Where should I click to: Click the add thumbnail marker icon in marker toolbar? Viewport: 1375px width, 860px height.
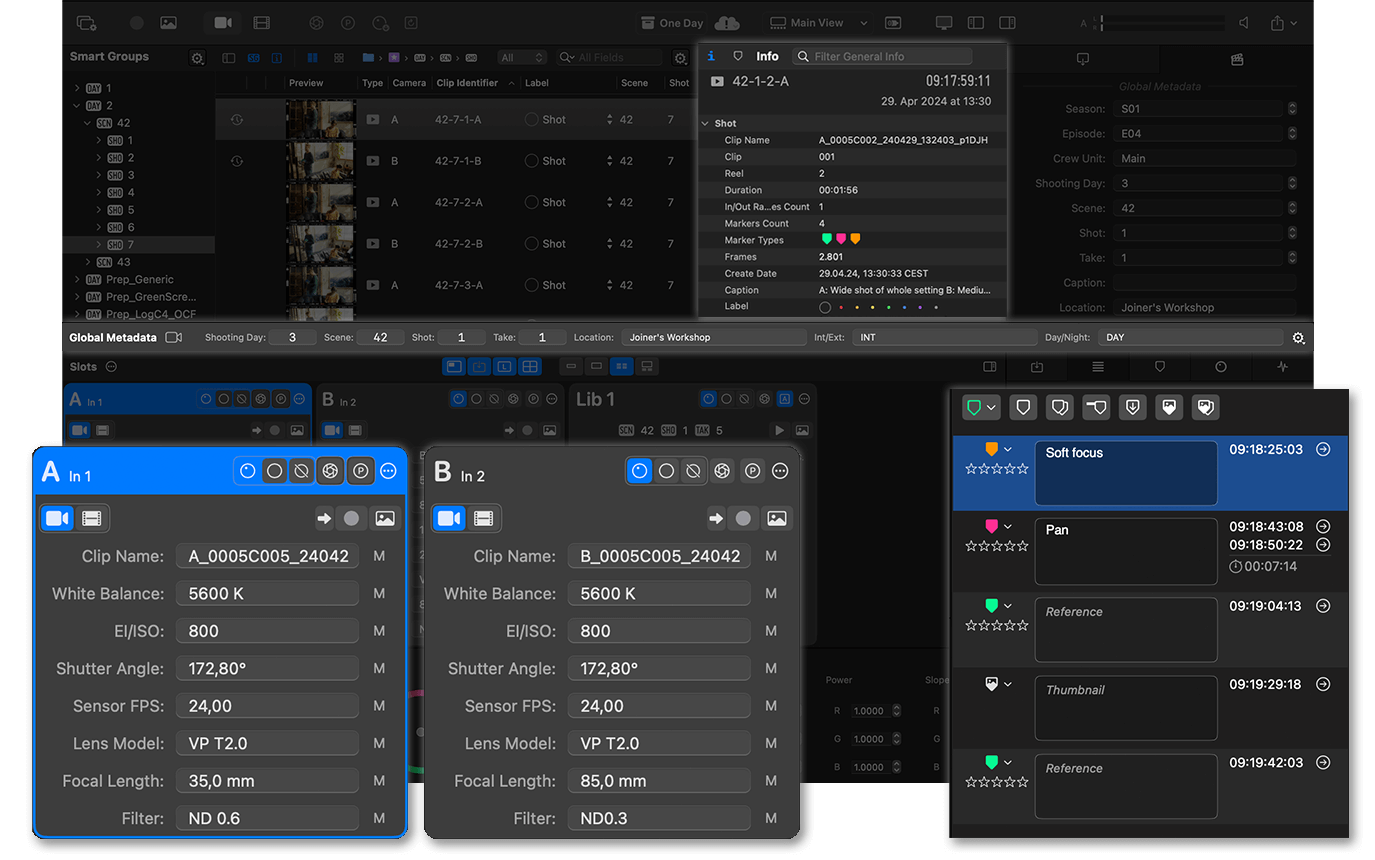1168,407
